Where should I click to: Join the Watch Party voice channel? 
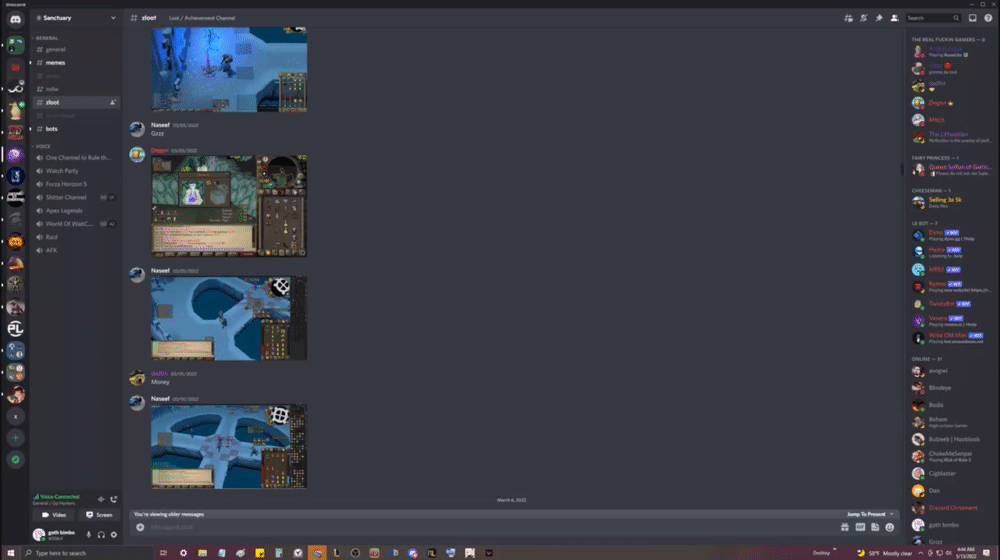point(76,171)
